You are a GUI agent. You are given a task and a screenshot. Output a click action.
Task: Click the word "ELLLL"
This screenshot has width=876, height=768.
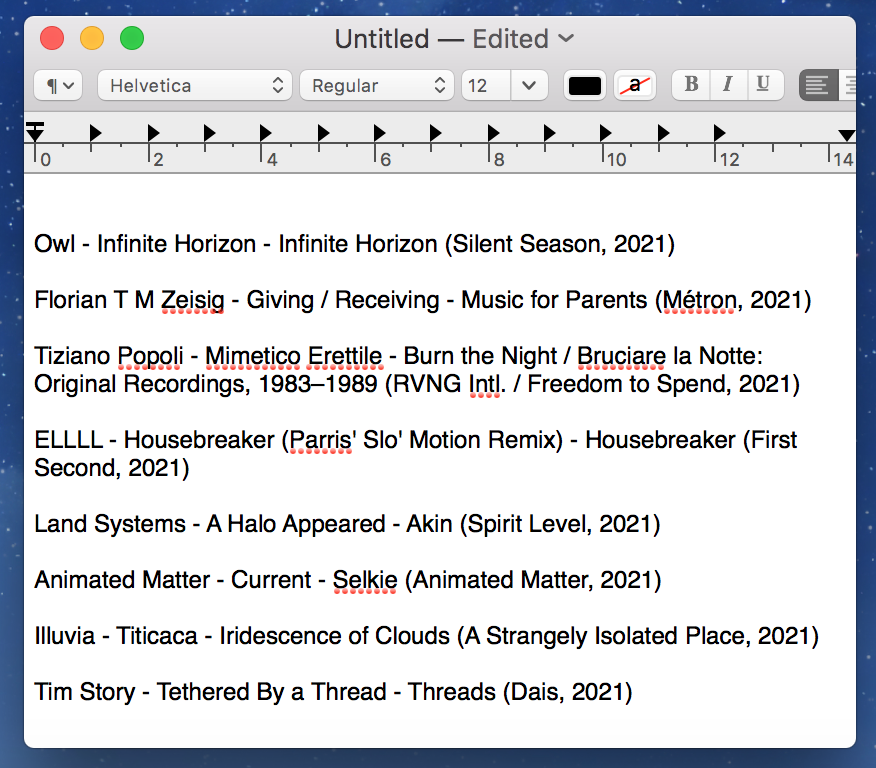point(69,440)
